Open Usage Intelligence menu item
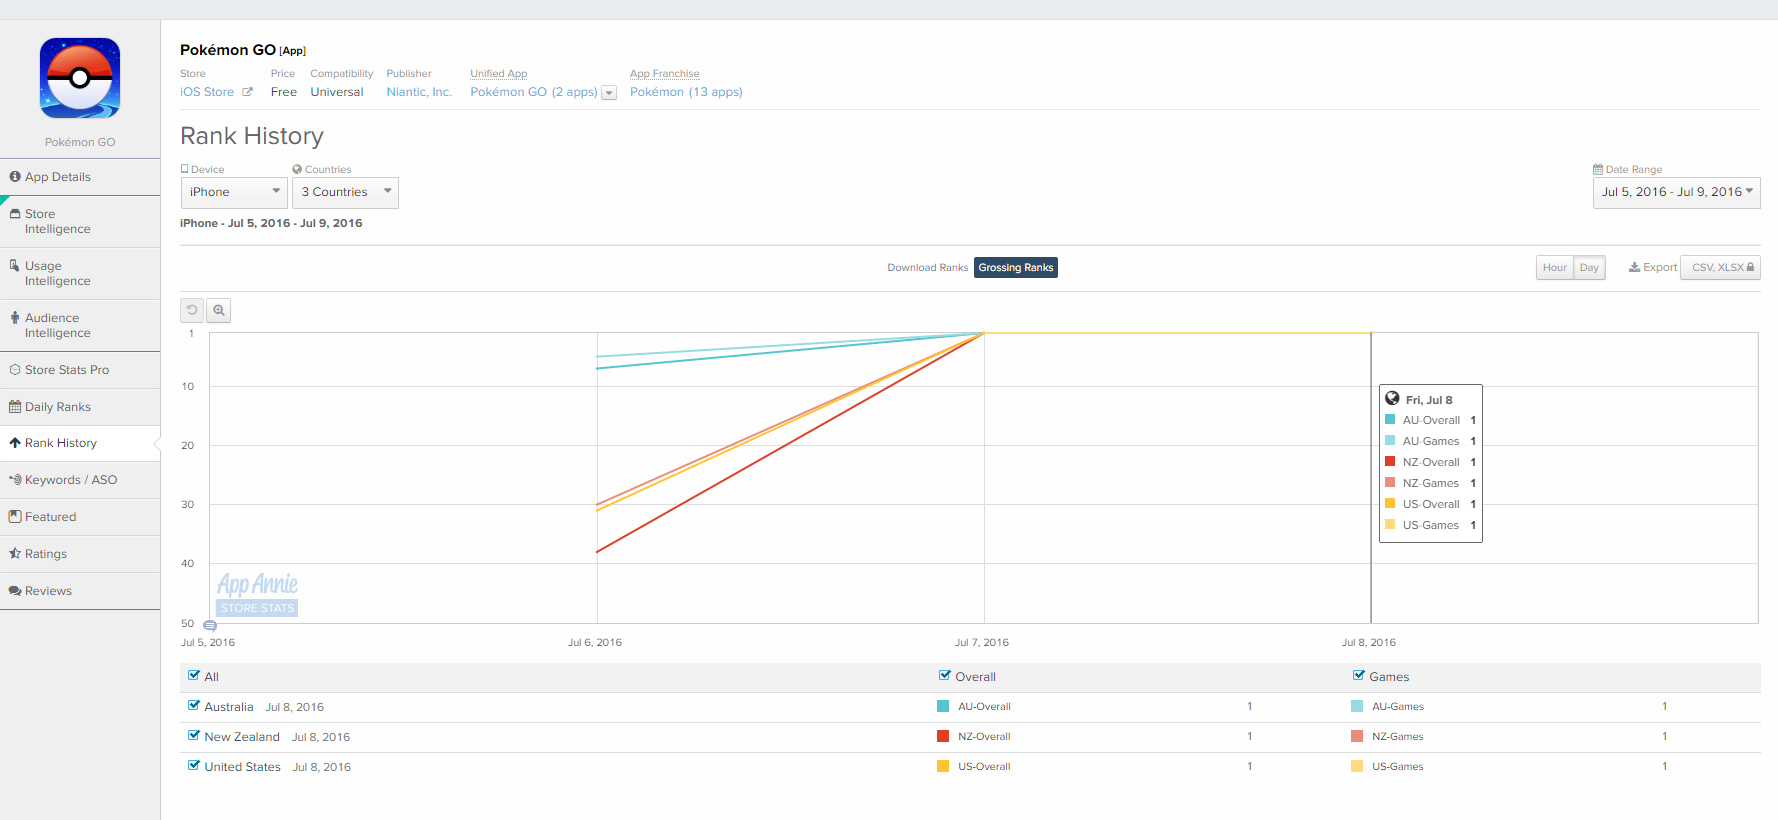The width and height of the screenshot is (1778, 820). [80, 273]
